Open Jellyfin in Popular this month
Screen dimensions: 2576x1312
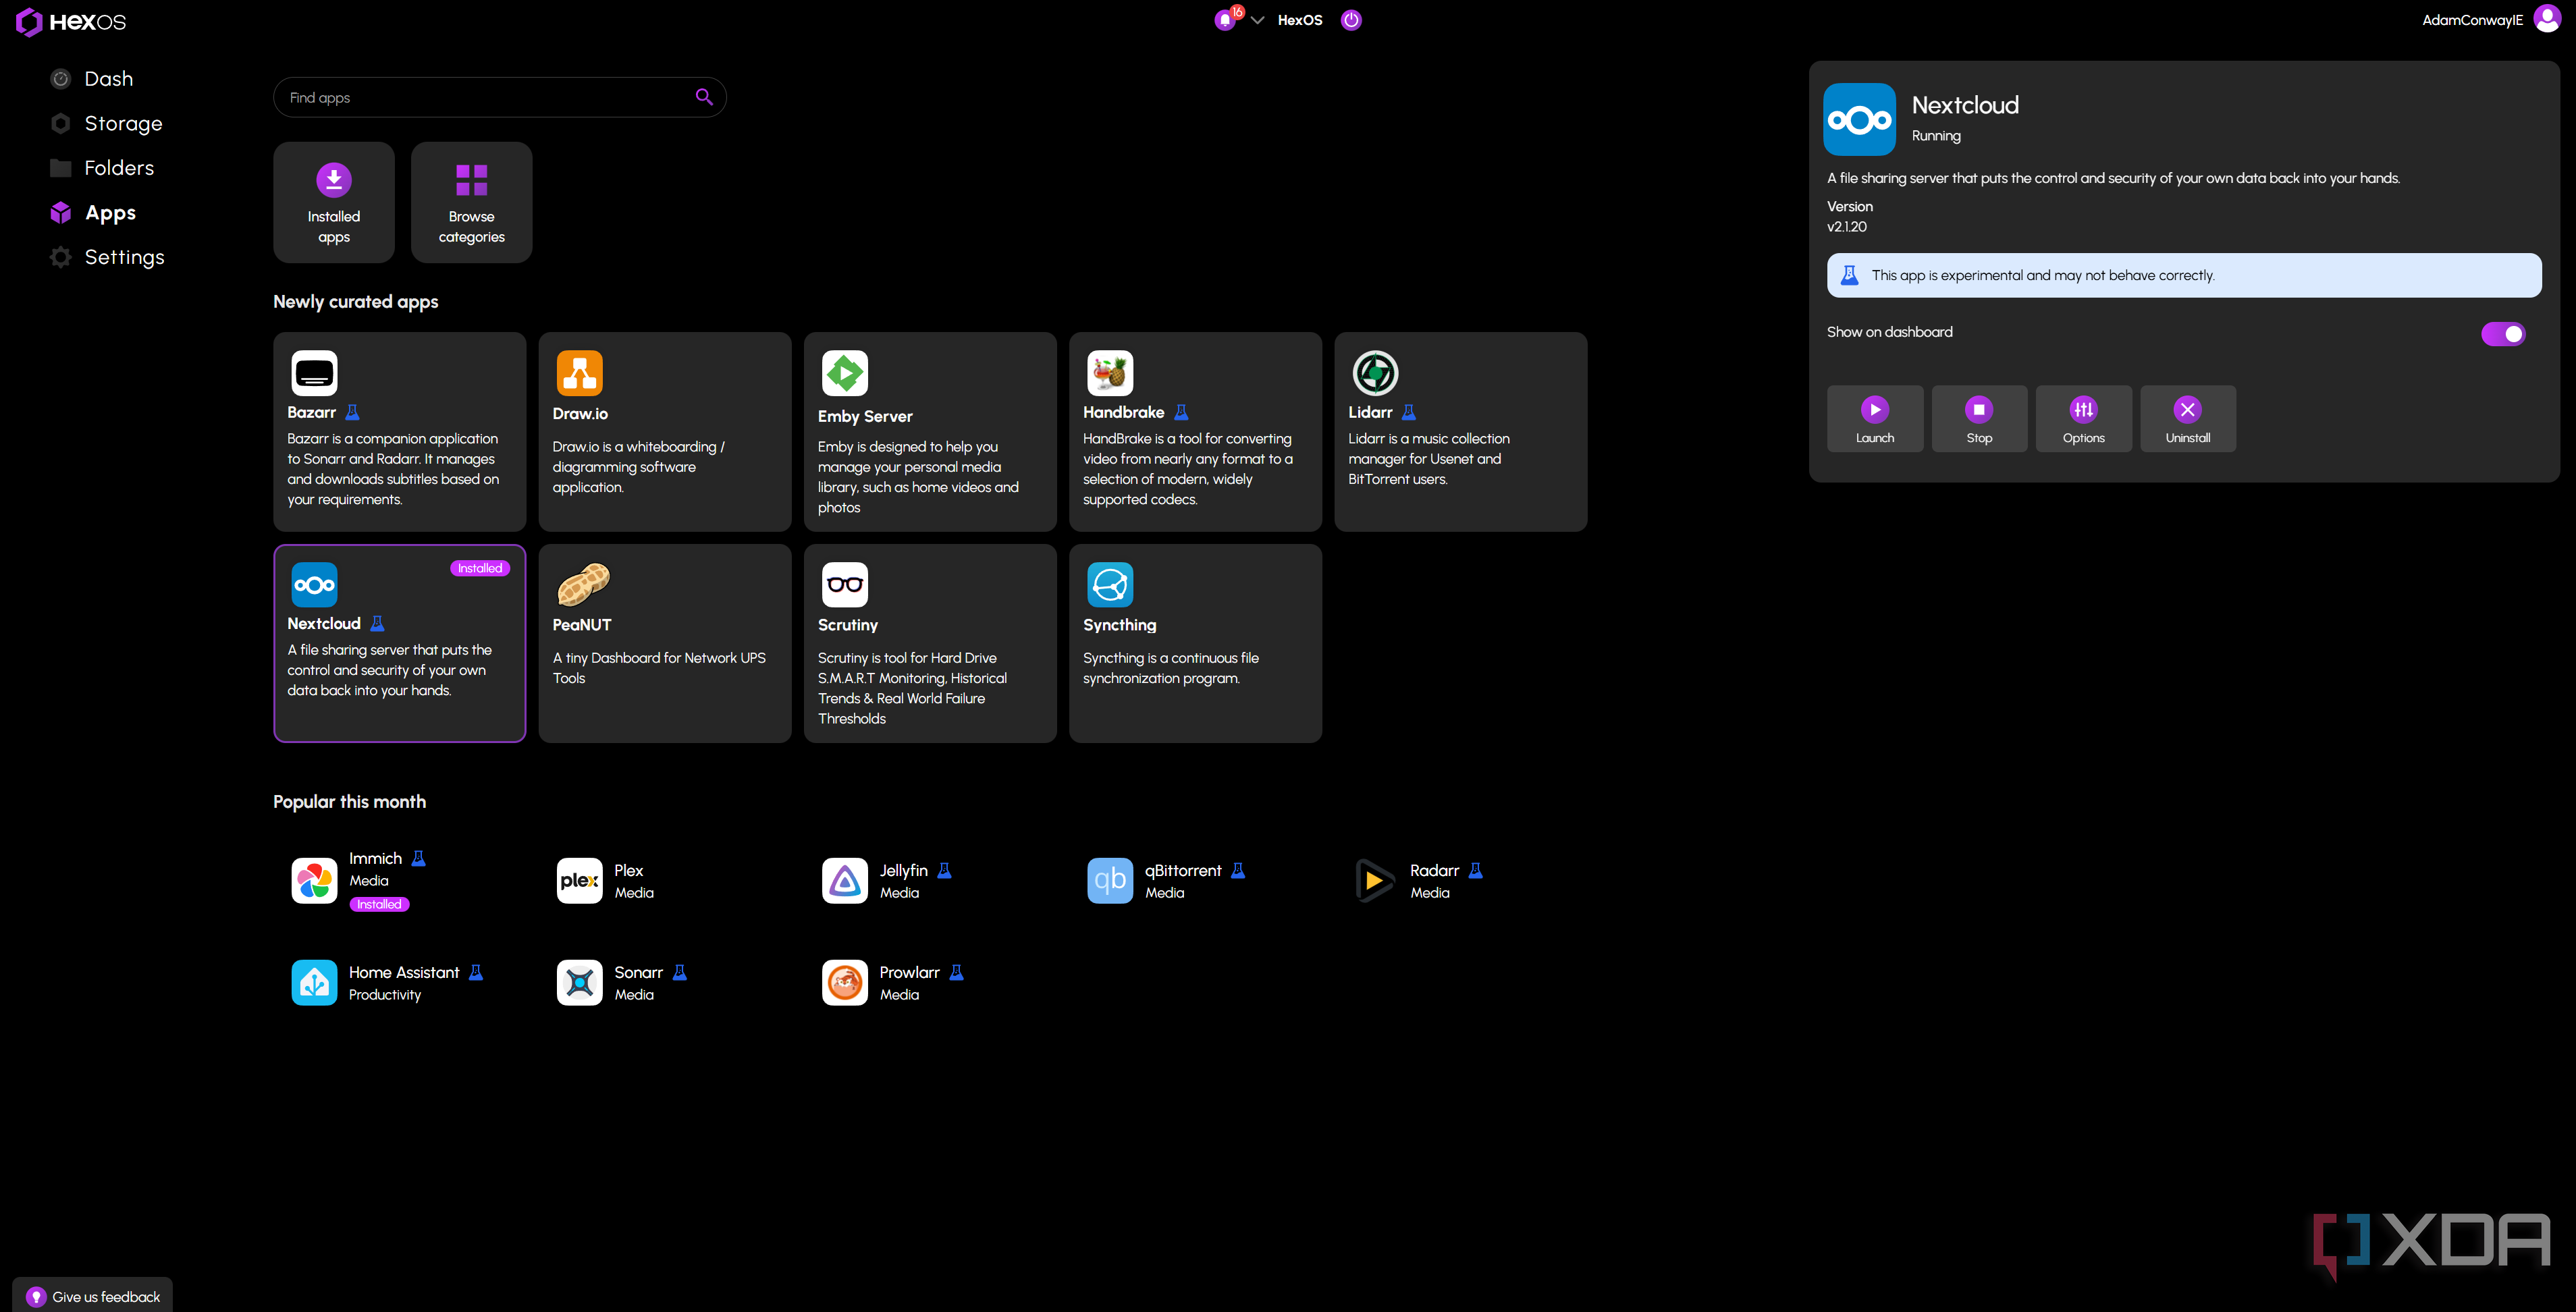click(x=887, y=880)
